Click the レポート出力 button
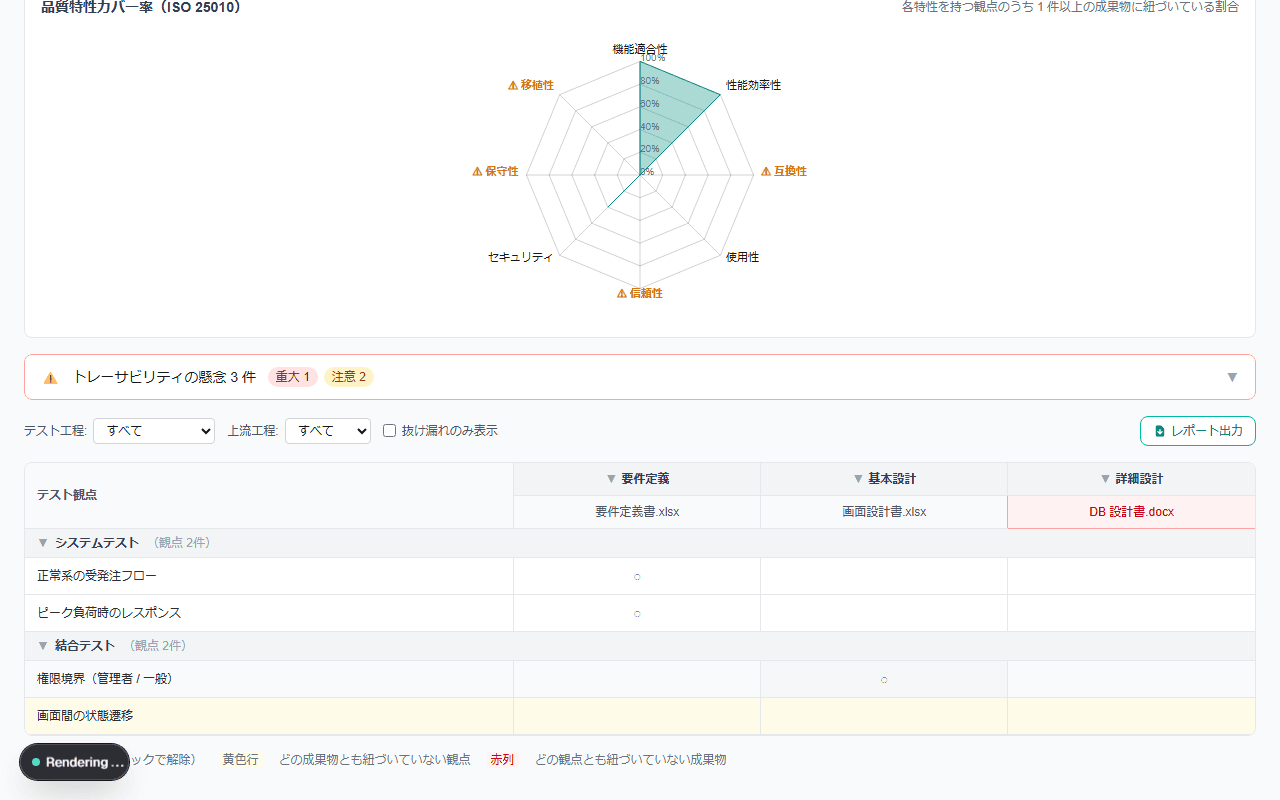This screenshot has height=800, width=1280. pyautogui.click(x=1197, y=430)
